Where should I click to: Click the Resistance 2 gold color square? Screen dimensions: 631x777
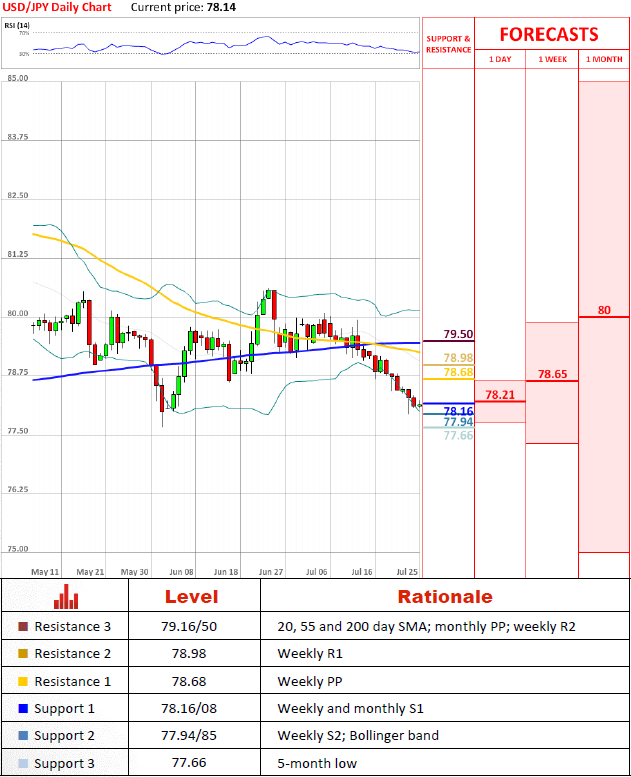pos(23,654)
